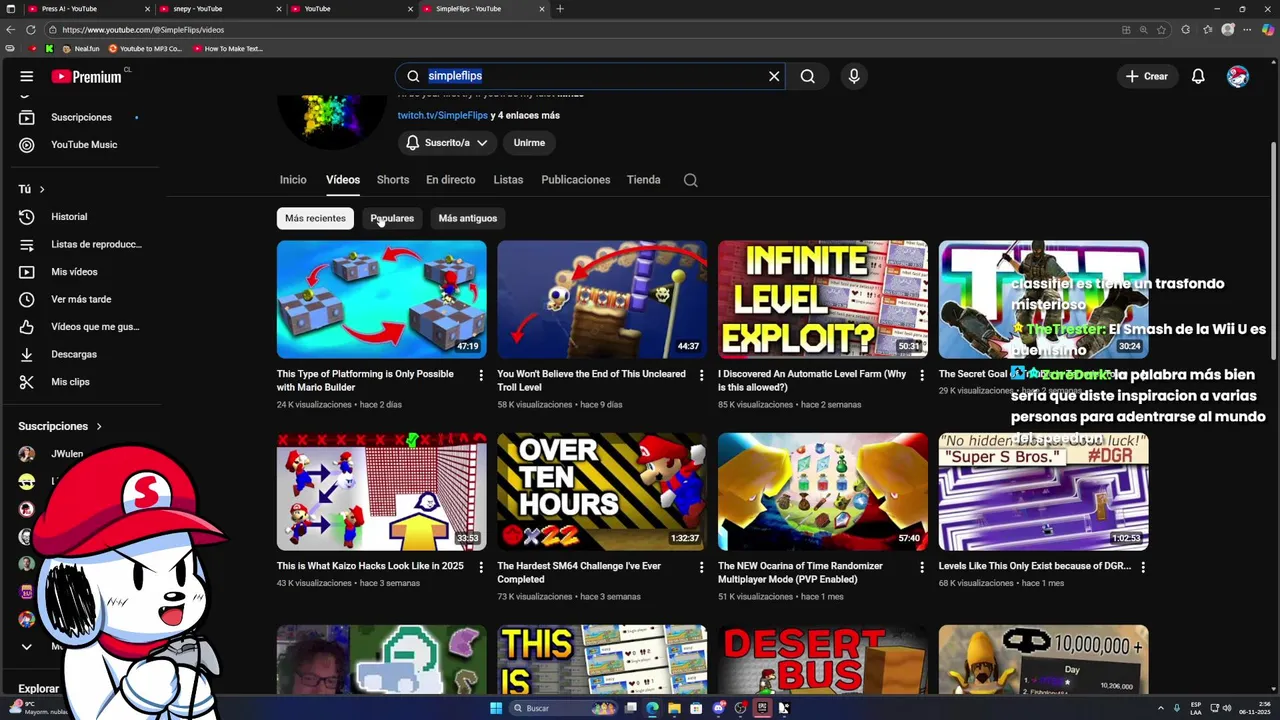Expand the Tú section chevron
Screen dimensions: 1280x720
point(42,189)
